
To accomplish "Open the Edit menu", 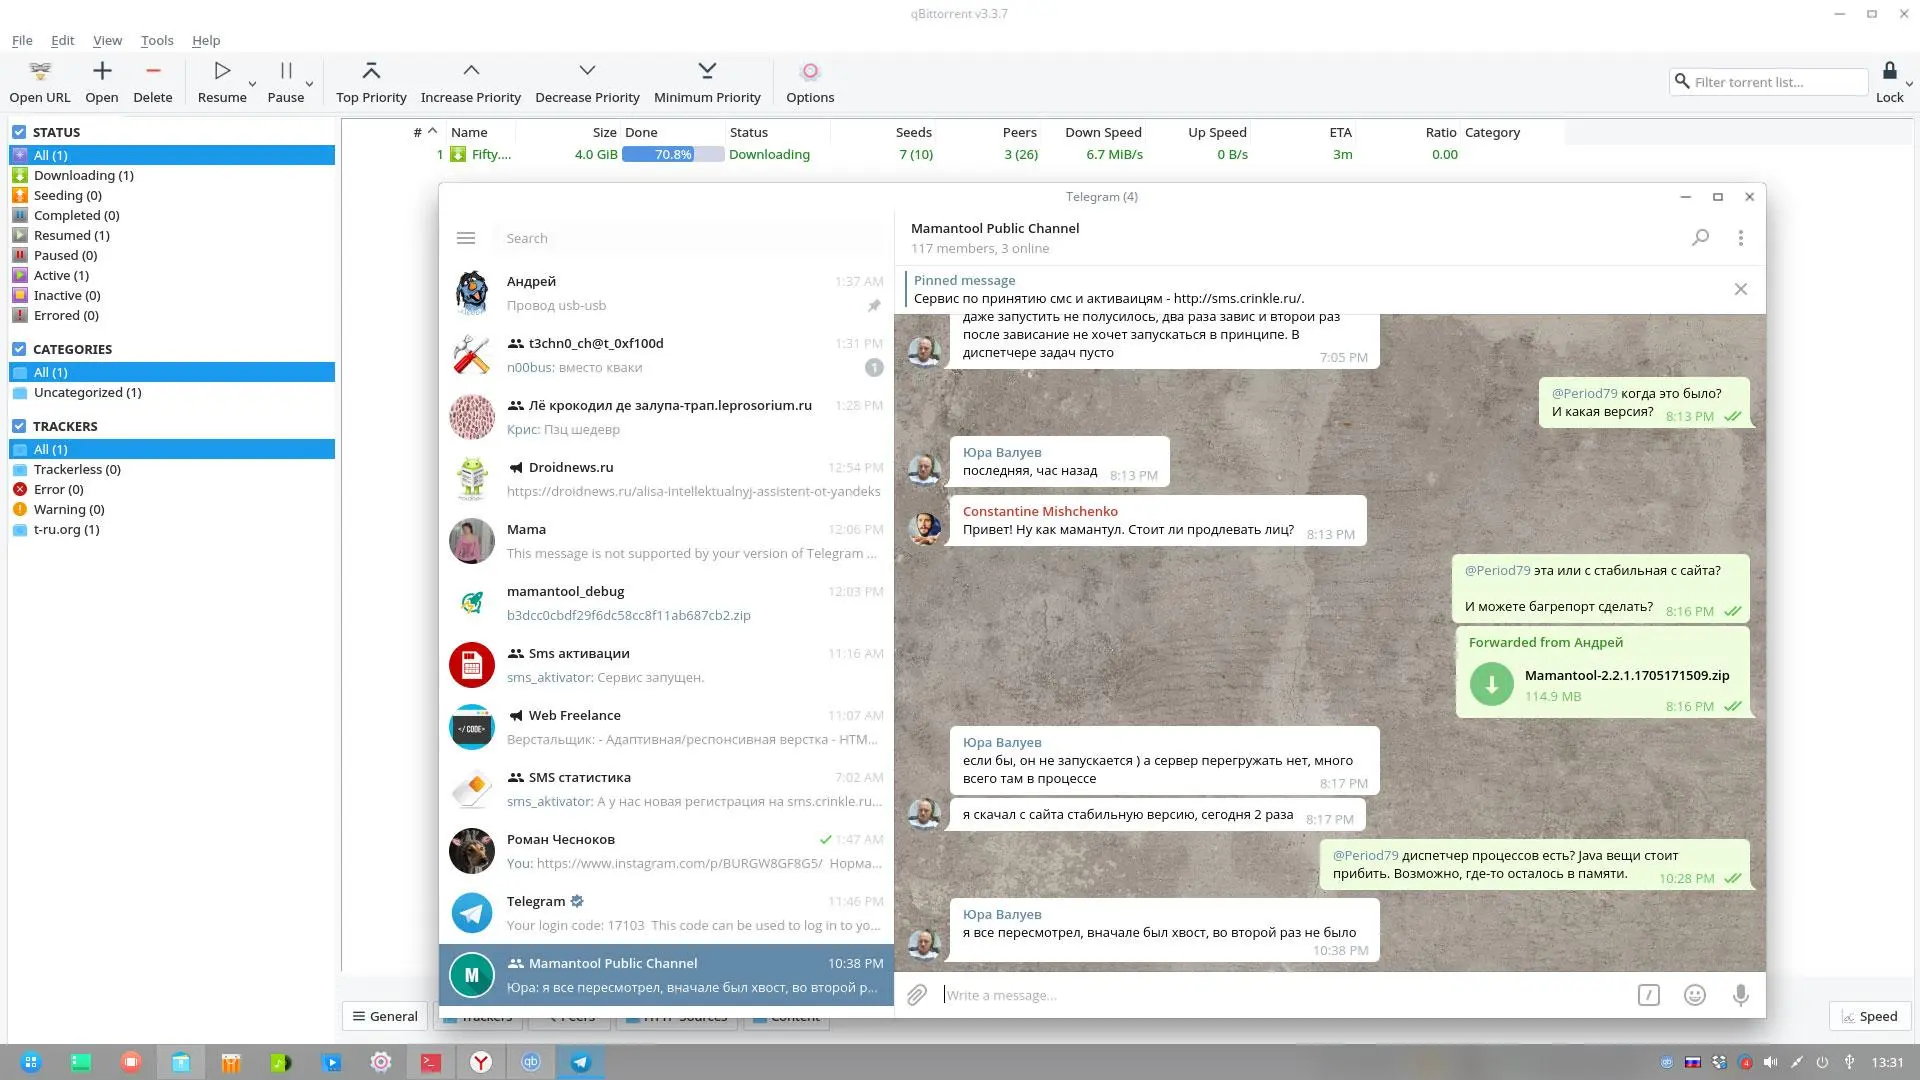I will pyautogui.click(x=63, y=40).
